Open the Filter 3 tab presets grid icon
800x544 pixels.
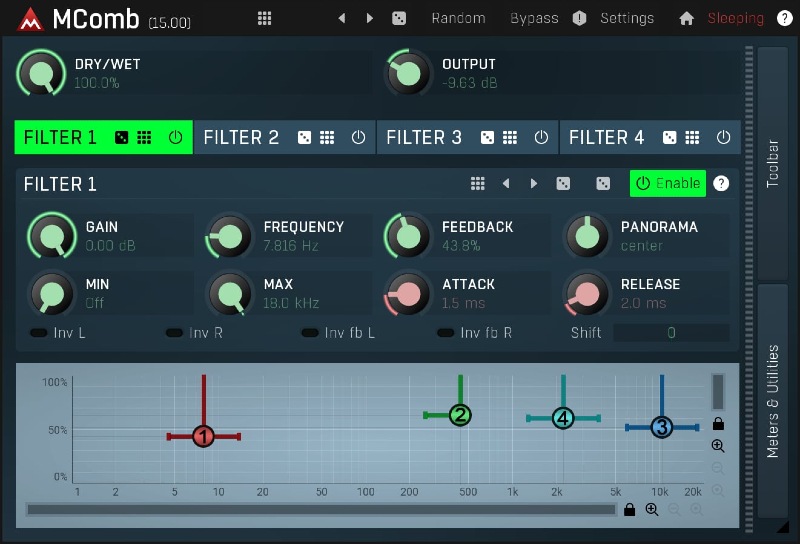pos(510,138)
